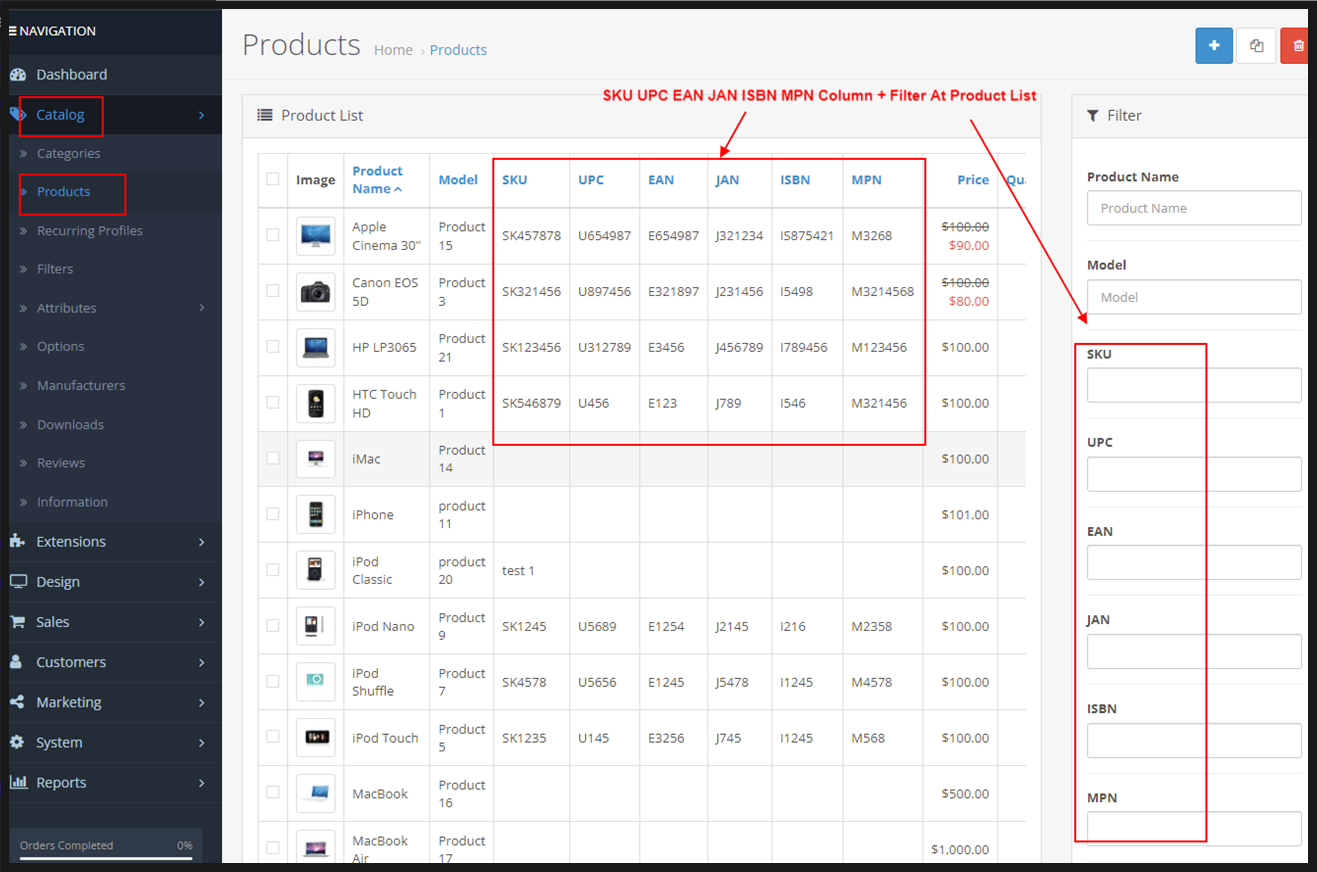1317x872 pixels.
Task: Expand the Customers submenu arrow
Action: pos(201,662)
